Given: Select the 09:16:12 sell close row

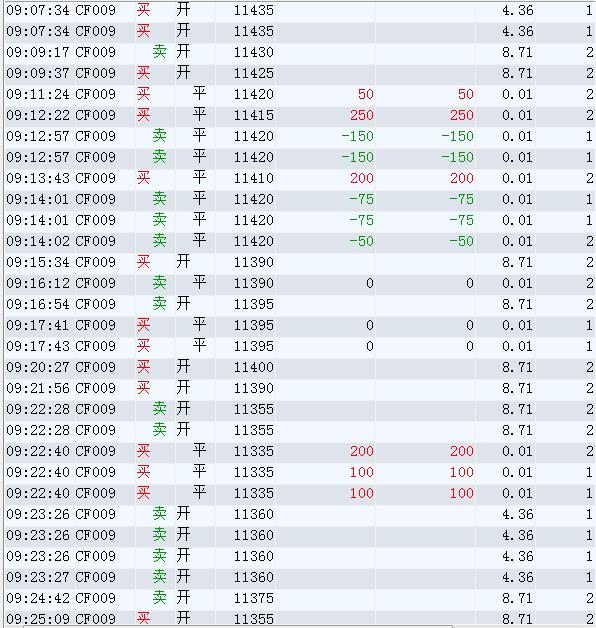Looking at the screenshot, I should (x=300, y=284).
